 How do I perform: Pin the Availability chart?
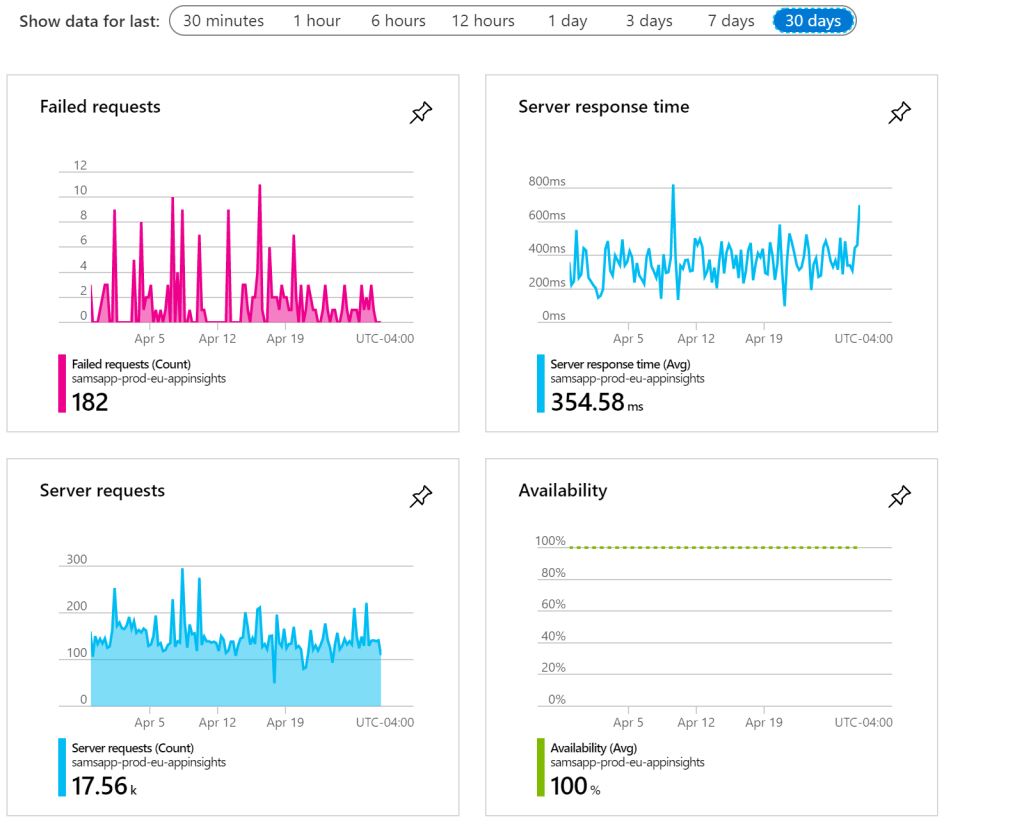[900, 497]
